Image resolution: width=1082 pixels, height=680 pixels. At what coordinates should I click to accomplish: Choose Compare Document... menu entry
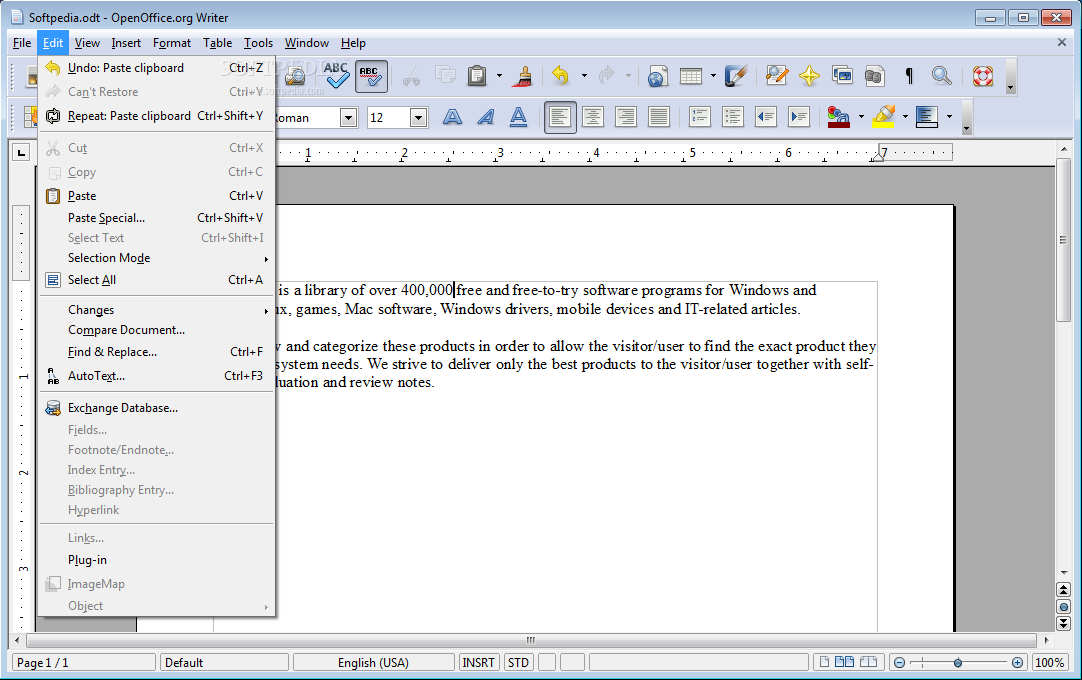coord(157,330)
